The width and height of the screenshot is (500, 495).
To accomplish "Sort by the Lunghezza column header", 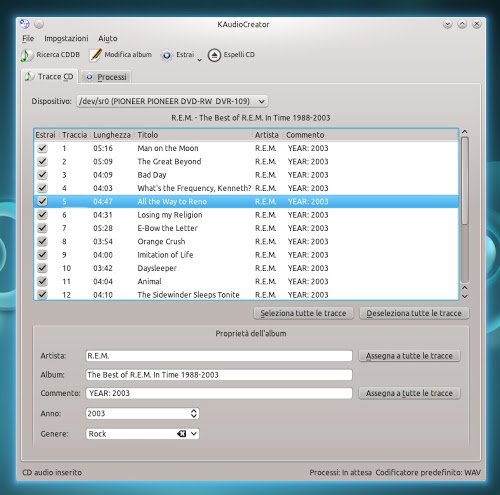I will click(x=112, y=135).
